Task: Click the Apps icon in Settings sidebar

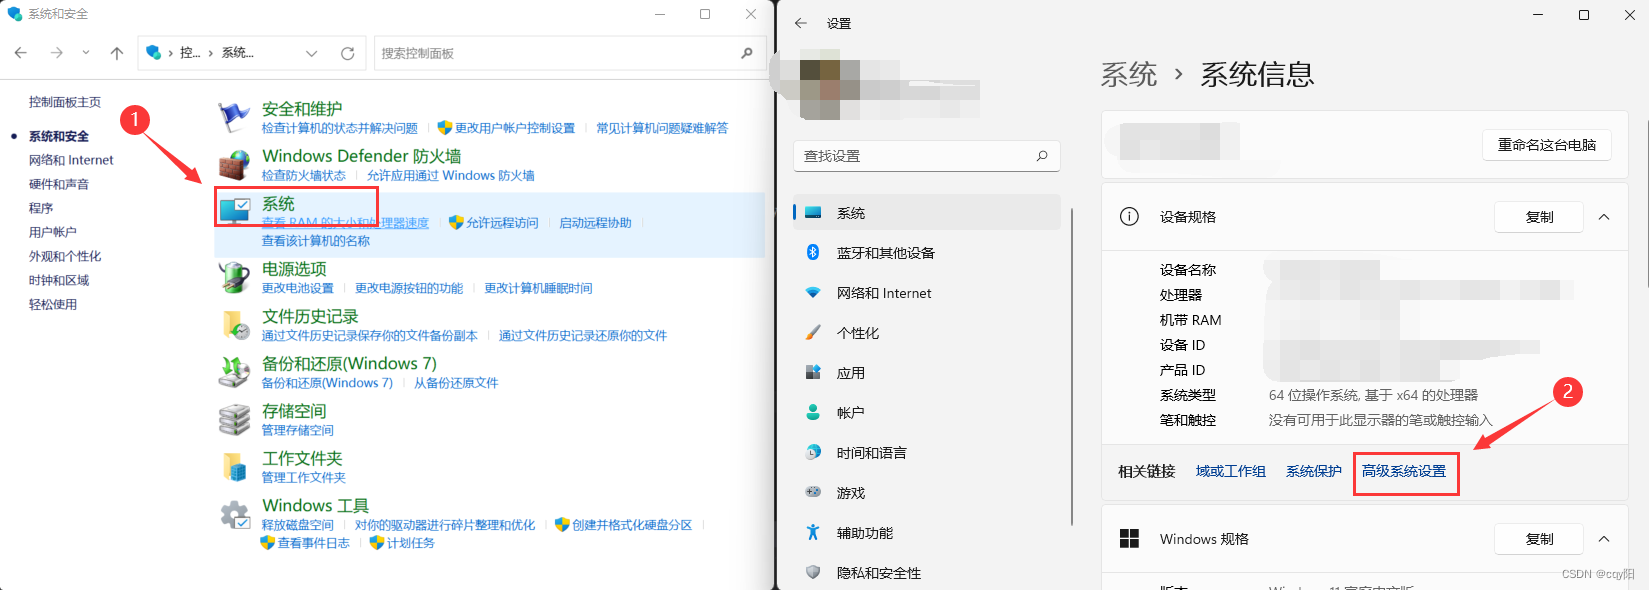Action: [x=813, y=373]
